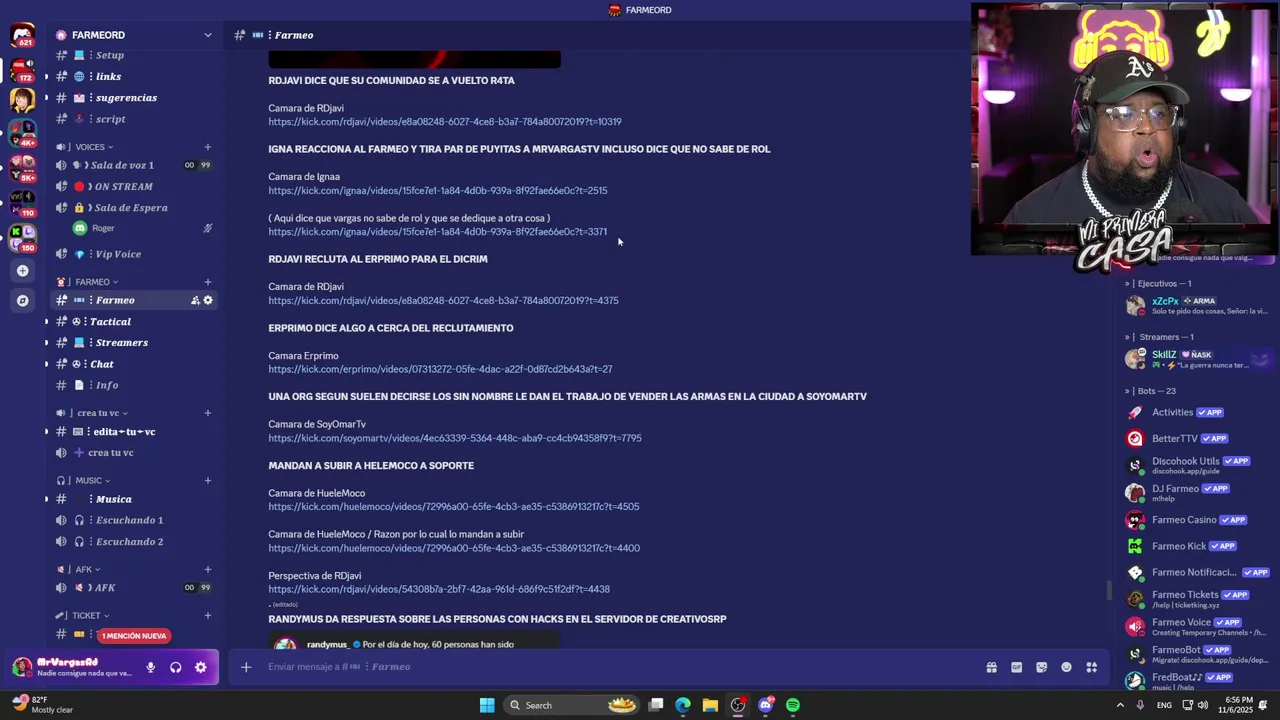Screen dimensions: 1280x720
Task: Switch to Streamers channel
Action: 132,343
